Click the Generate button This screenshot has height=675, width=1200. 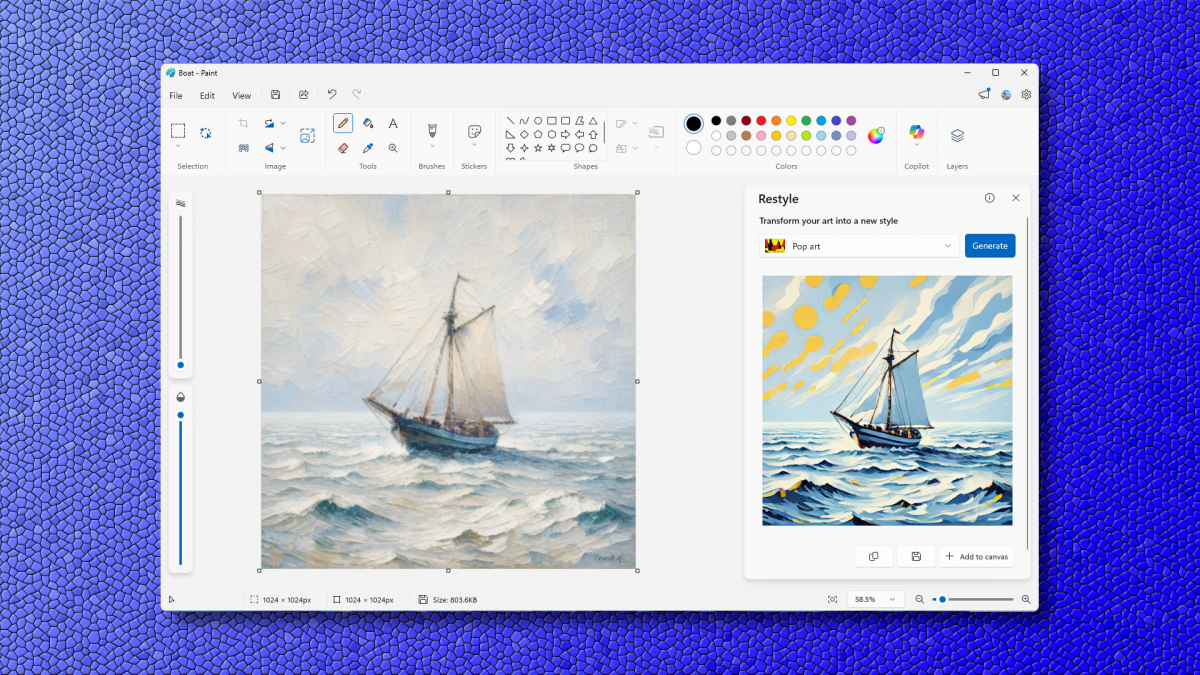coord(989,246)
